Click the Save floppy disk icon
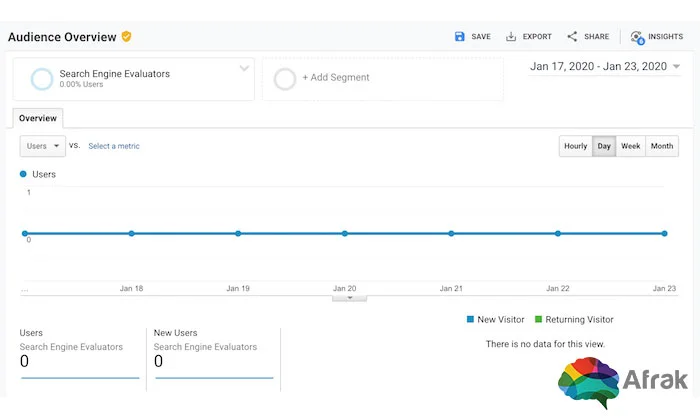 coord(459,37)
